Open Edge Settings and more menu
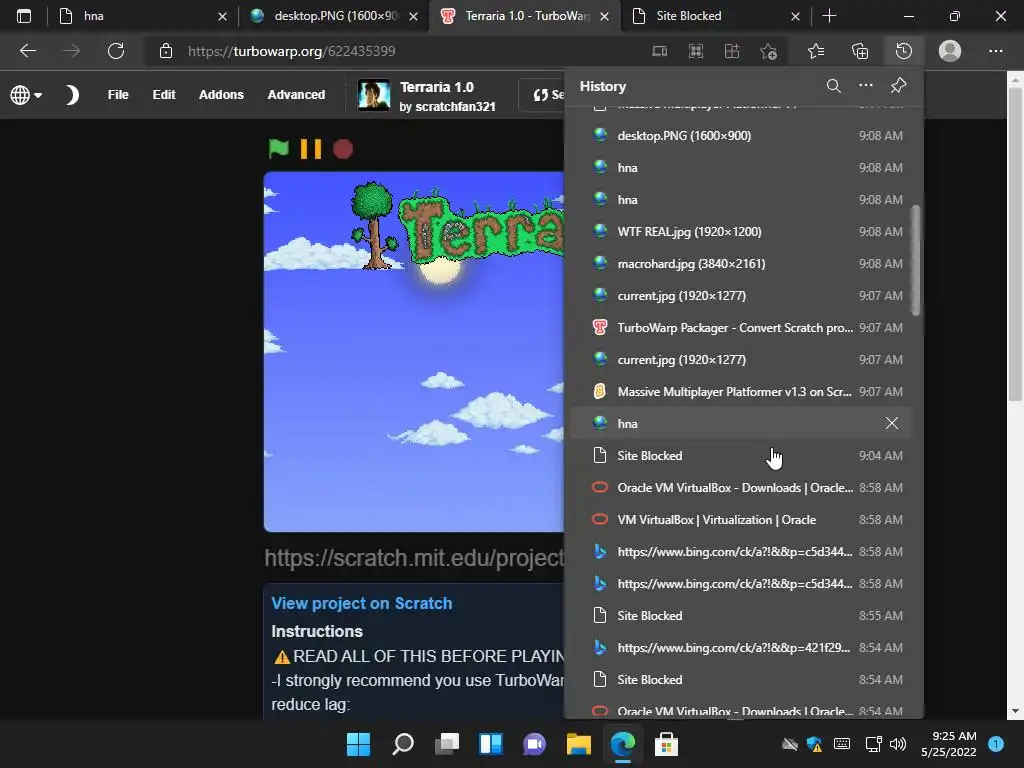This screenshot has height=768, width=1024. [995, 51]
